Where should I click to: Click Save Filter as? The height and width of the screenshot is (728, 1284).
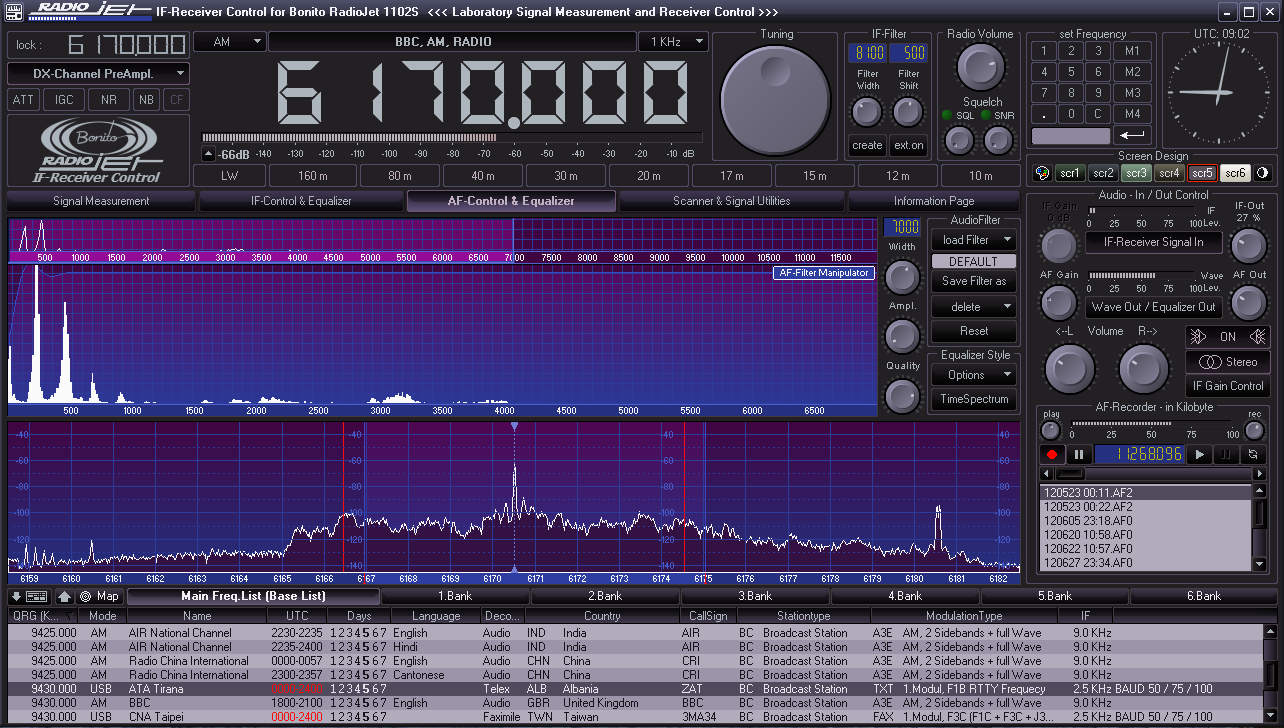[973, 281]
